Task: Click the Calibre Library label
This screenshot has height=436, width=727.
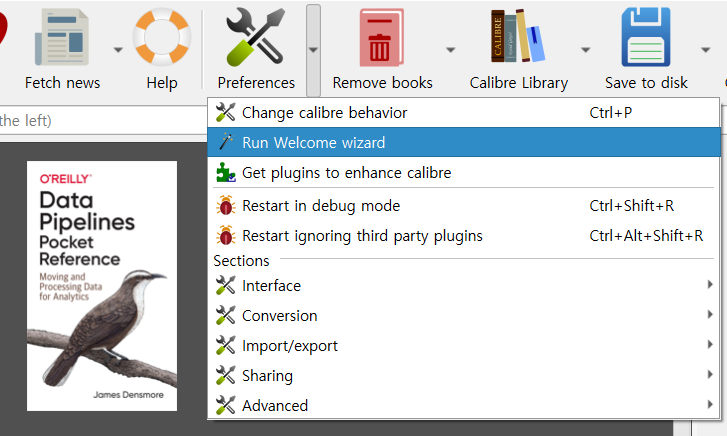Action: [x=519, y=83]
